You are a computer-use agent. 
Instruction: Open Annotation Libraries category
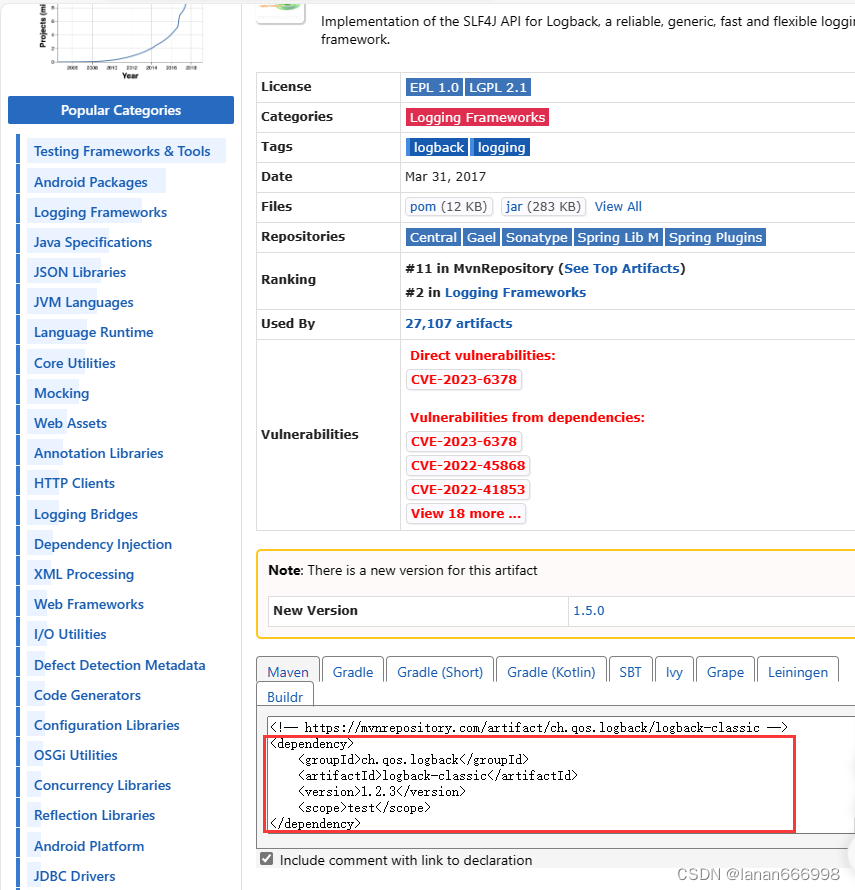(x=99, y=454)
